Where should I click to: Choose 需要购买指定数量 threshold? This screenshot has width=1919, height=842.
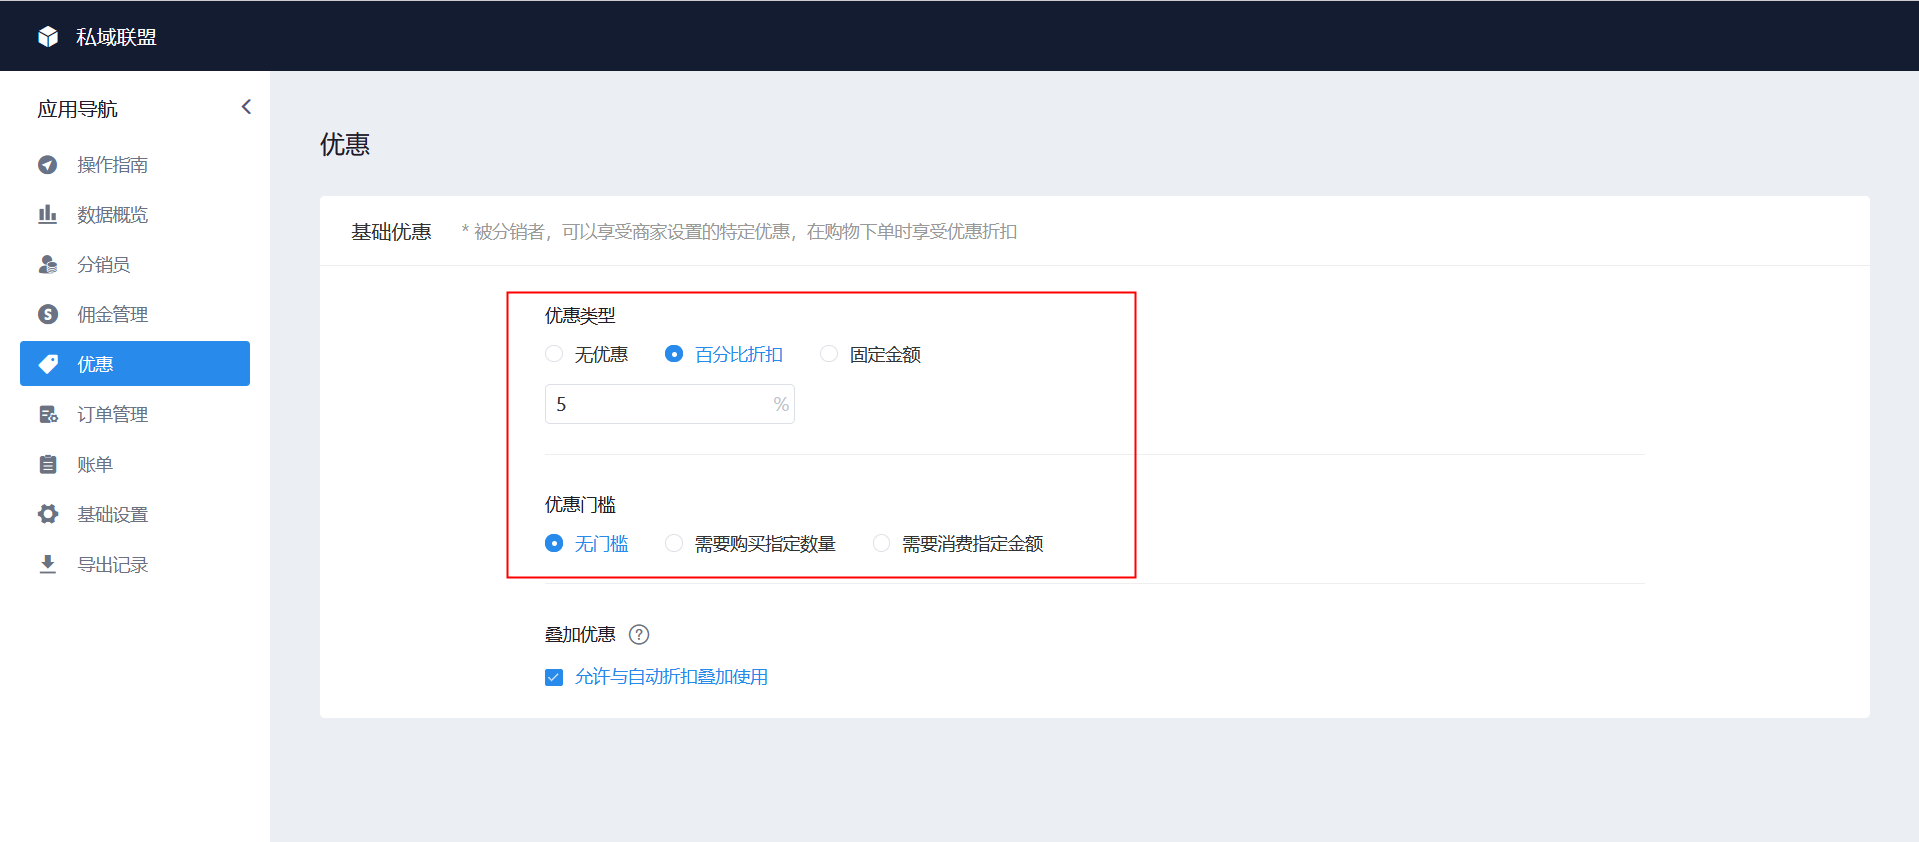coord(674,543)
